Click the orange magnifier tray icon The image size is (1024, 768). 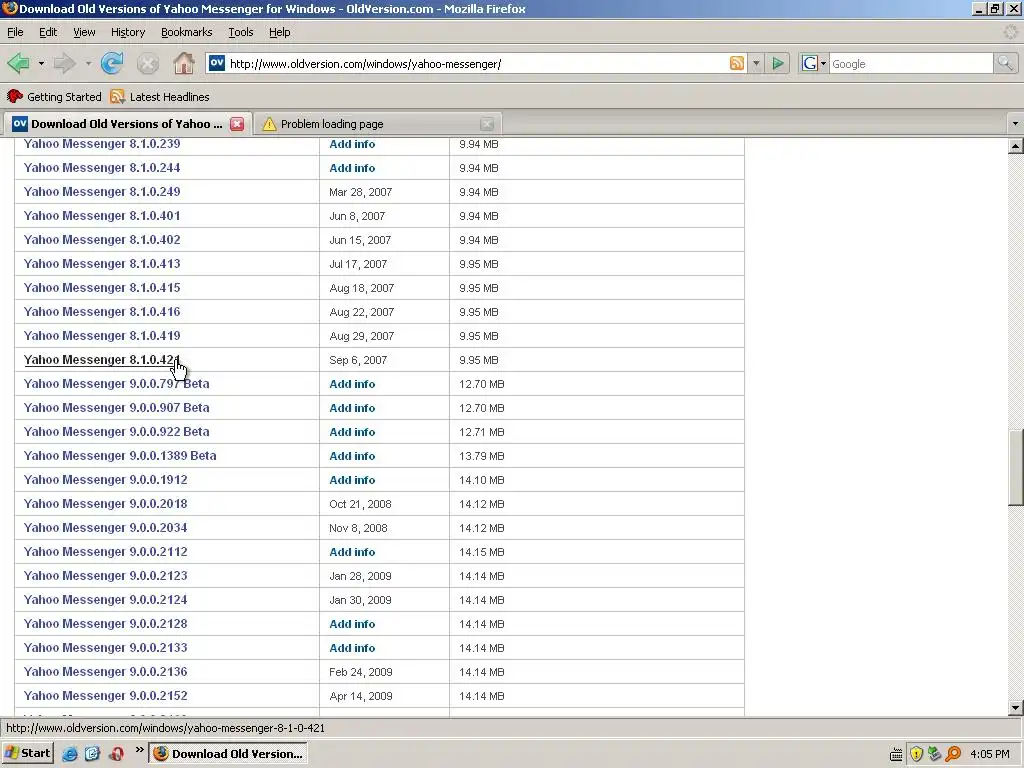click(x=953, y=754)
